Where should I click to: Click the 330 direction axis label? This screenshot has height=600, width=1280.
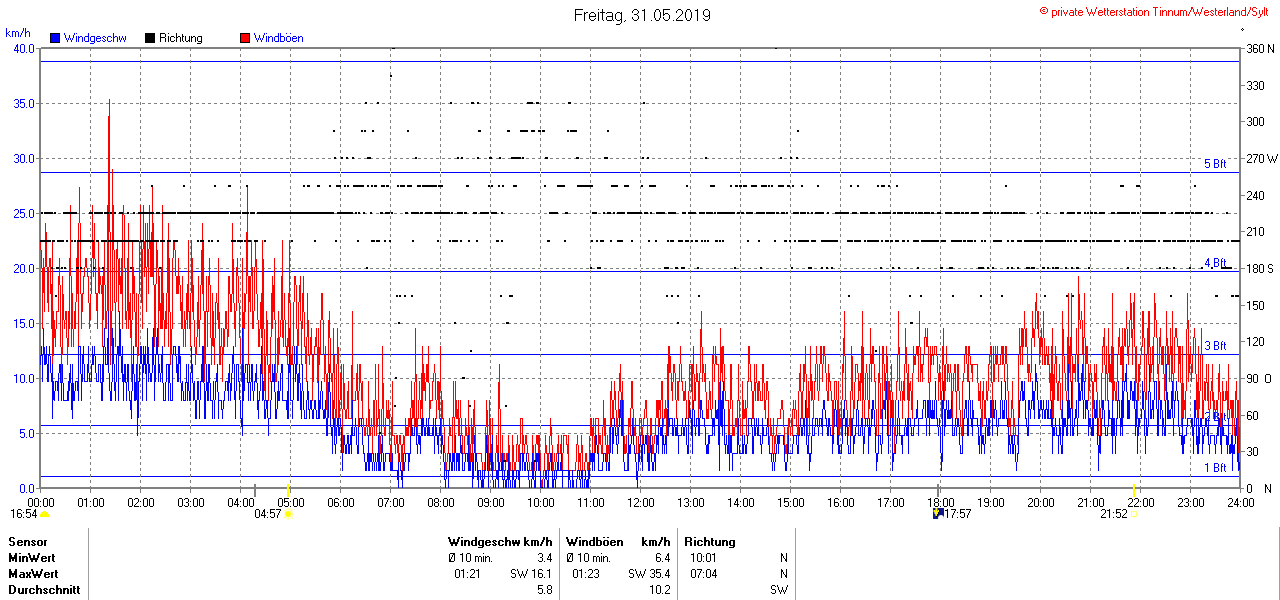point(1254,85)
